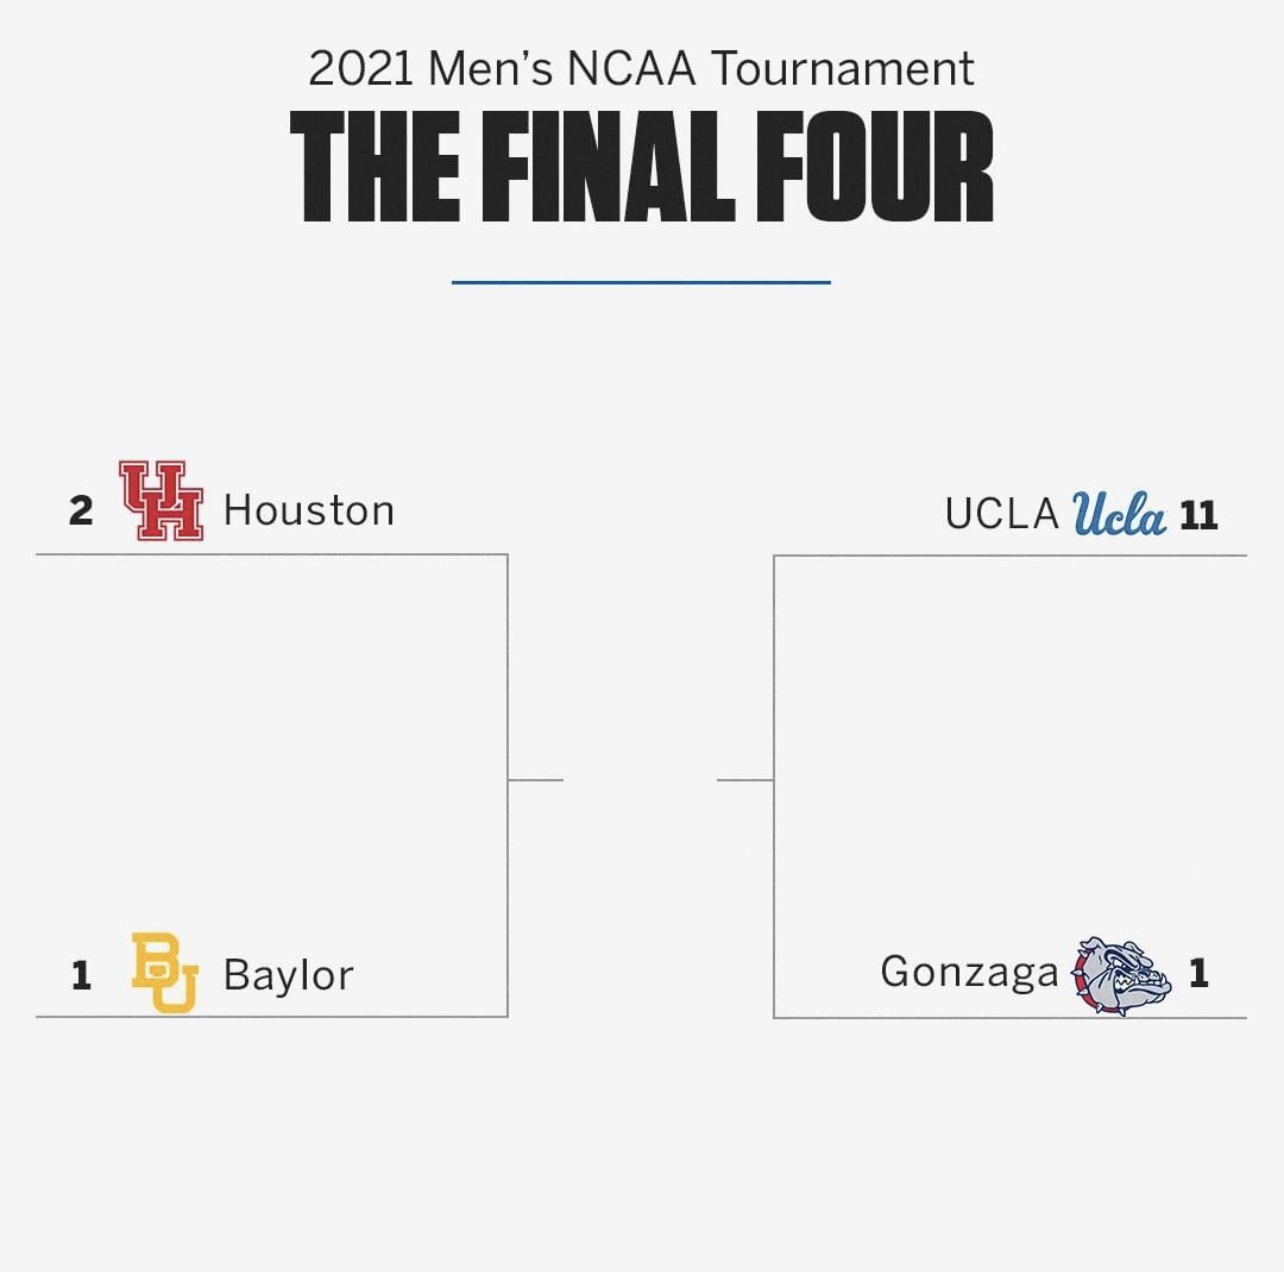Select the 2021 Men's NCAA Tournament subtitle
The width and height of the screenshot is (1284, 1272).
pyautogui.click(x=641, y=69)
